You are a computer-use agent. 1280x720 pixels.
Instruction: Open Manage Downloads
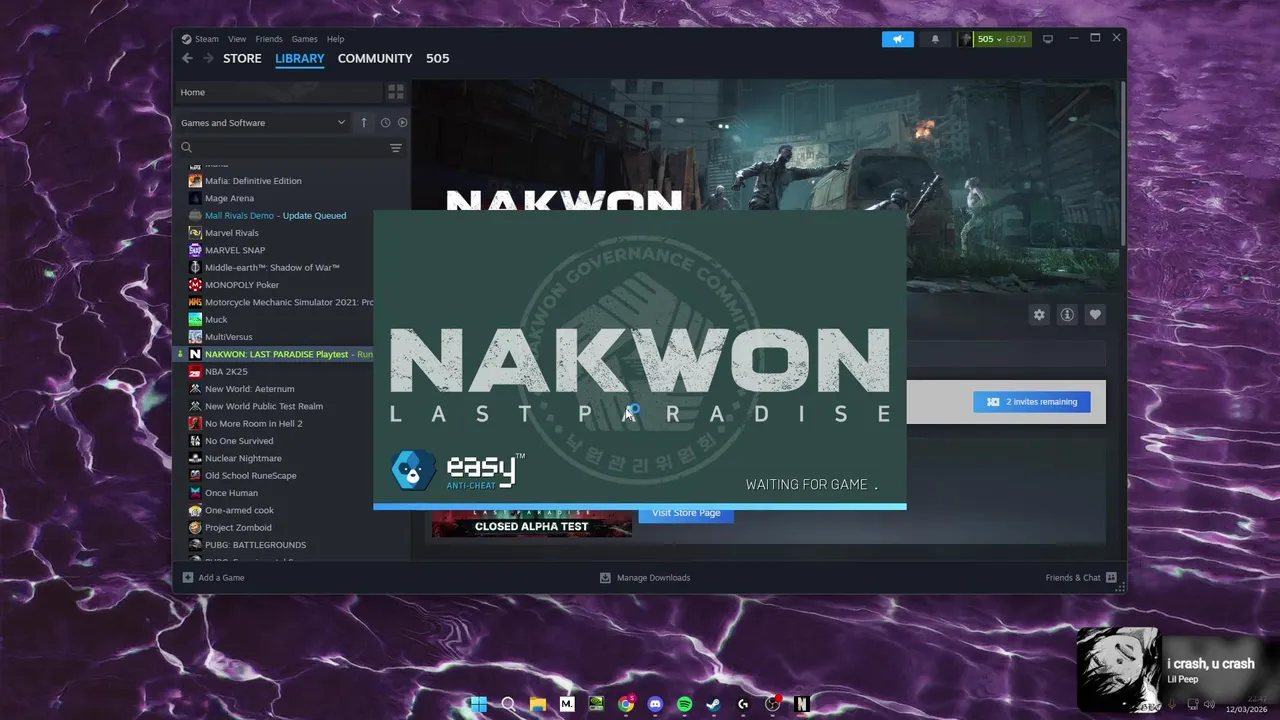[x=645, y=577]
